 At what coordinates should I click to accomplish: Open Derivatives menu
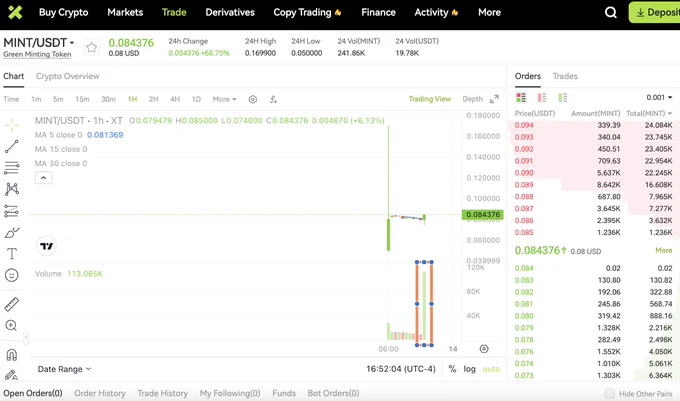(x=230, y=12)
